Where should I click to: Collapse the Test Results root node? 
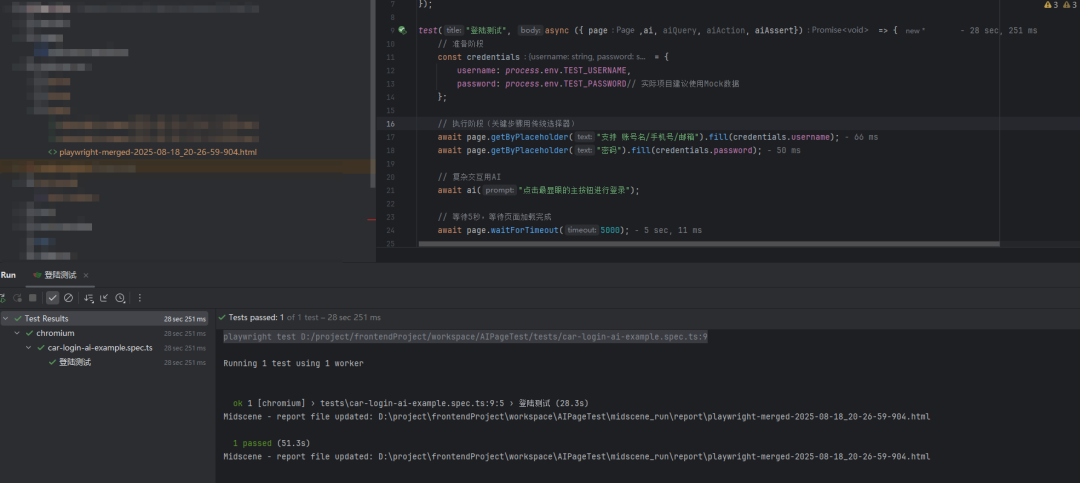tap(6, 318)
